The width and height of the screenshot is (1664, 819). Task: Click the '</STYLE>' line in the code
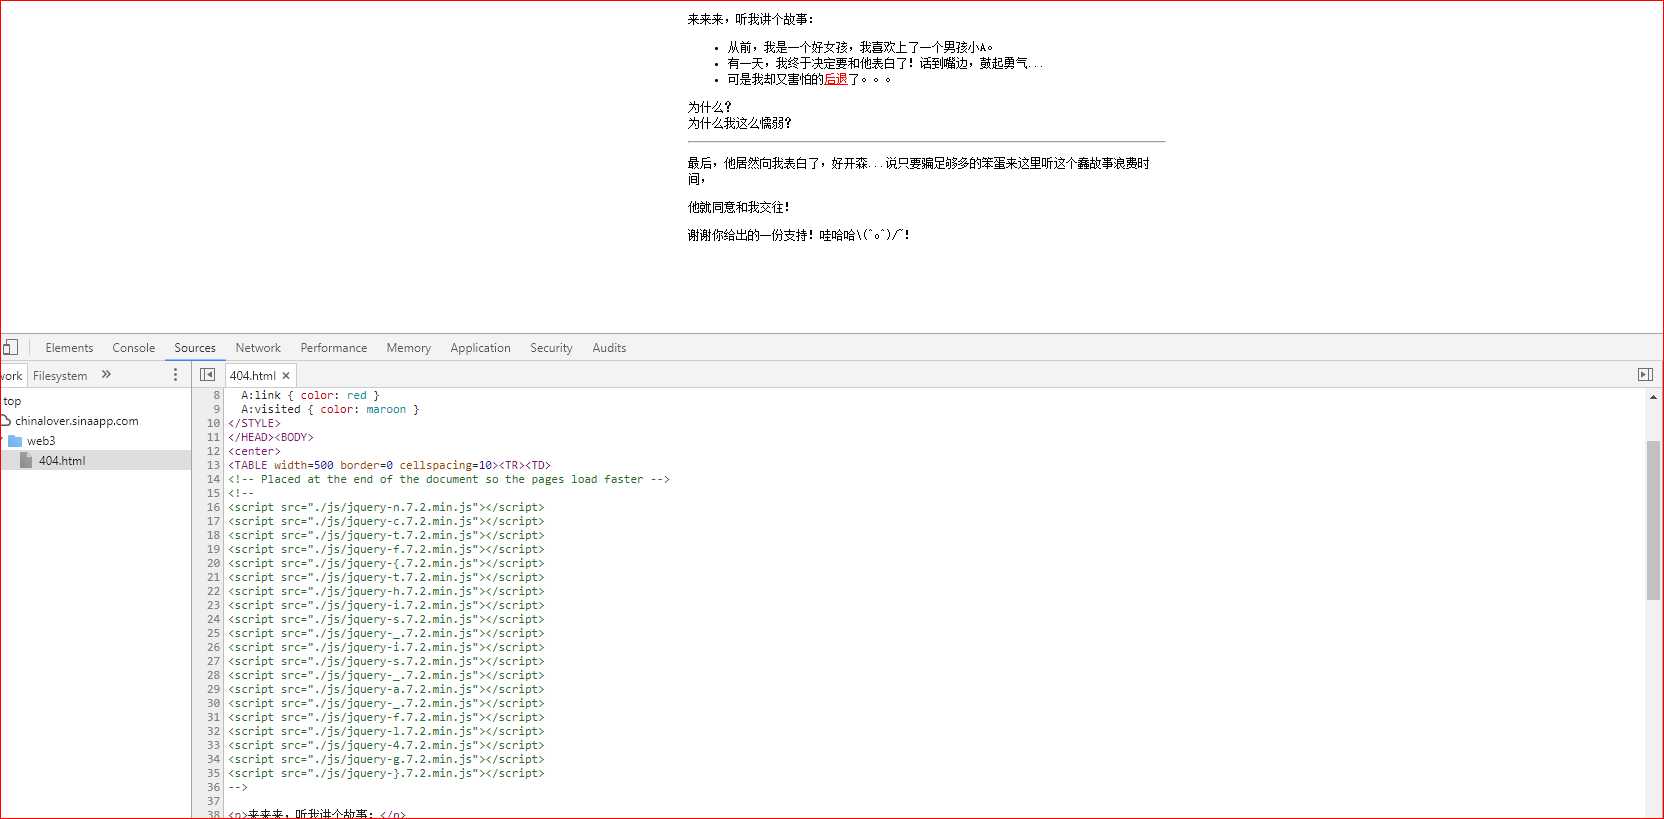tap(254, 423)
